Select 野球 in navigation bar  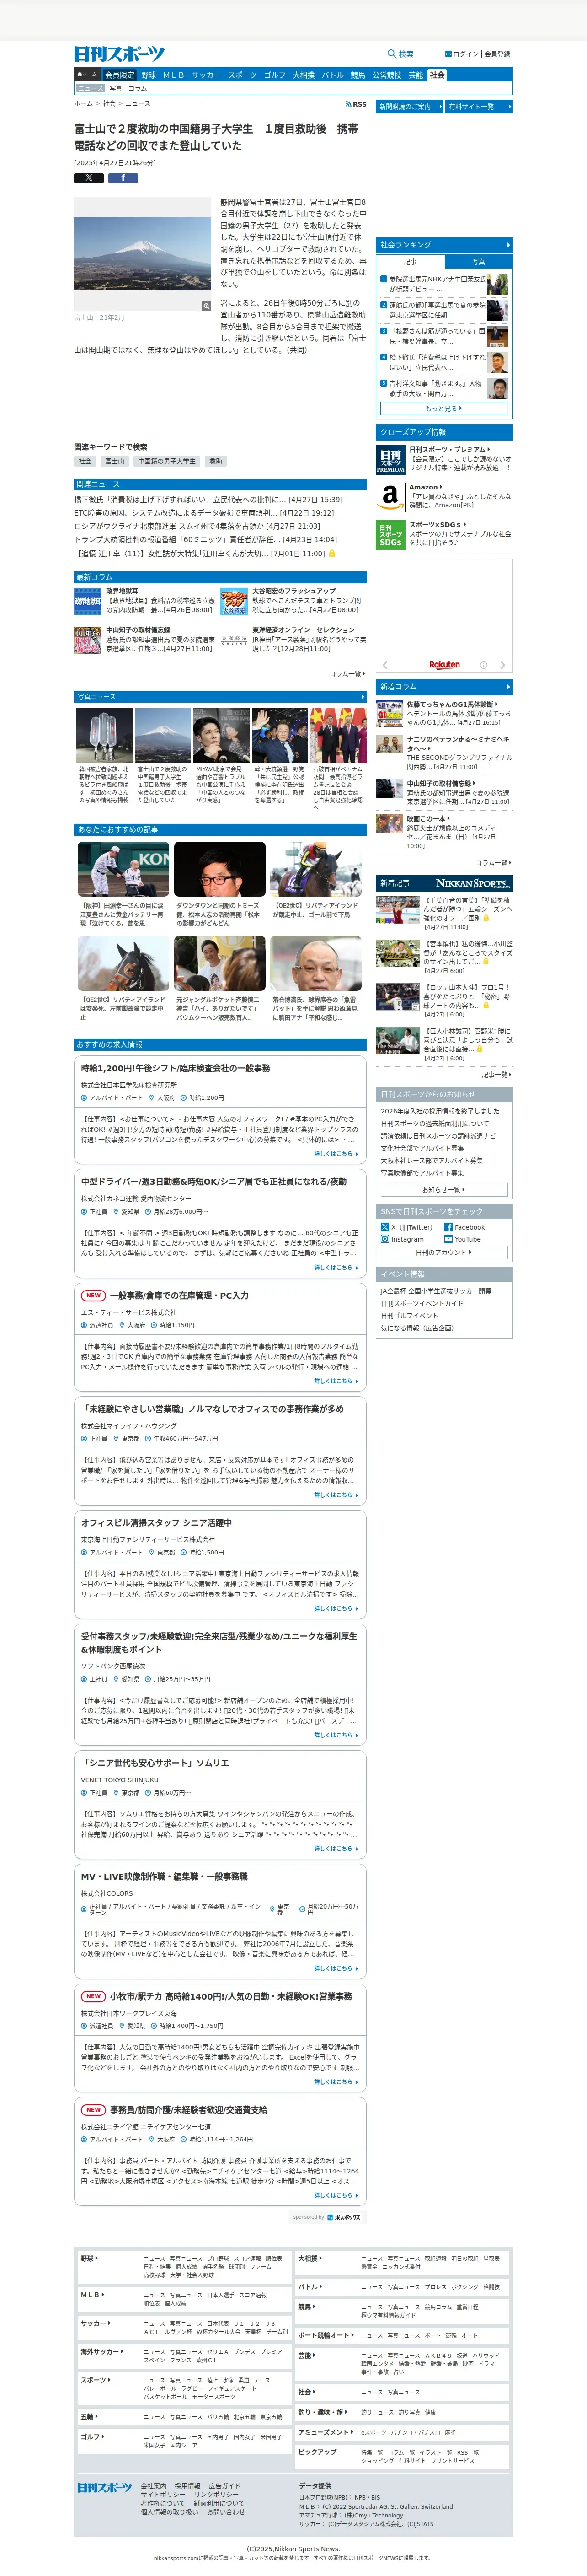click(x=148, y=75)
